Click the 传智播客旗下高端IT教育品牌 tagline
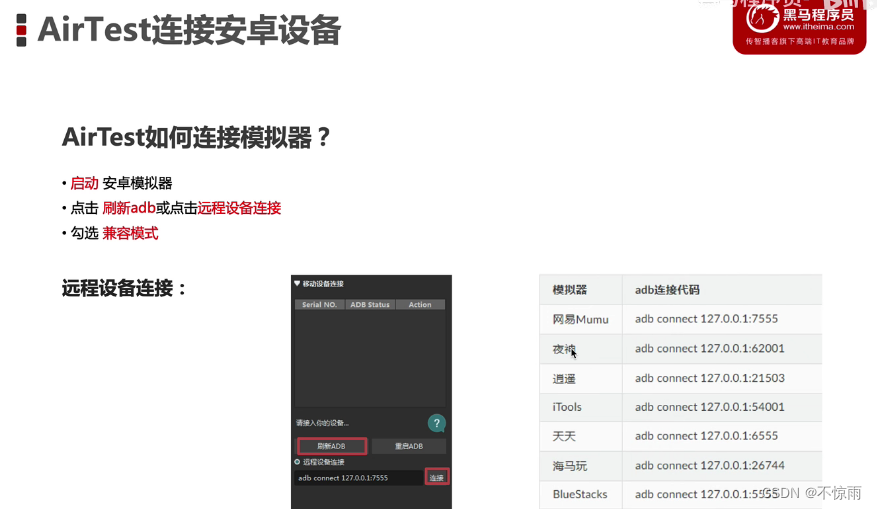The width and height of the screenshot is (877, 509). (800, 41)
